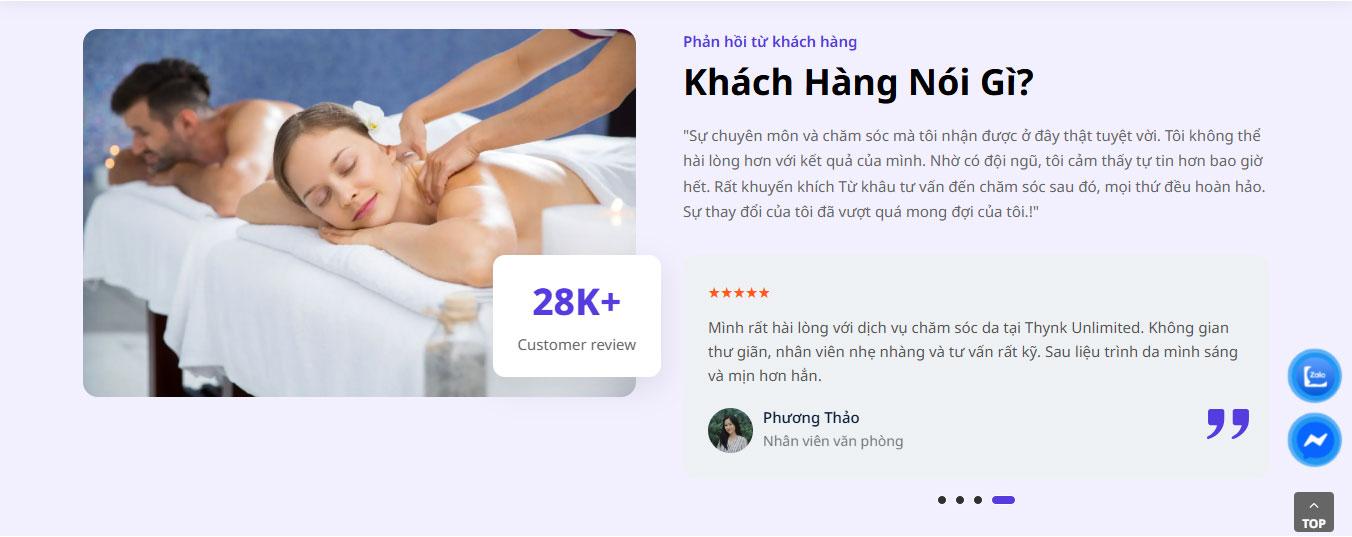The height and width of the screenshot is (537, 1352).
Task: Click Phương Thảo's avatar photo
Action: tap(730, 430)
